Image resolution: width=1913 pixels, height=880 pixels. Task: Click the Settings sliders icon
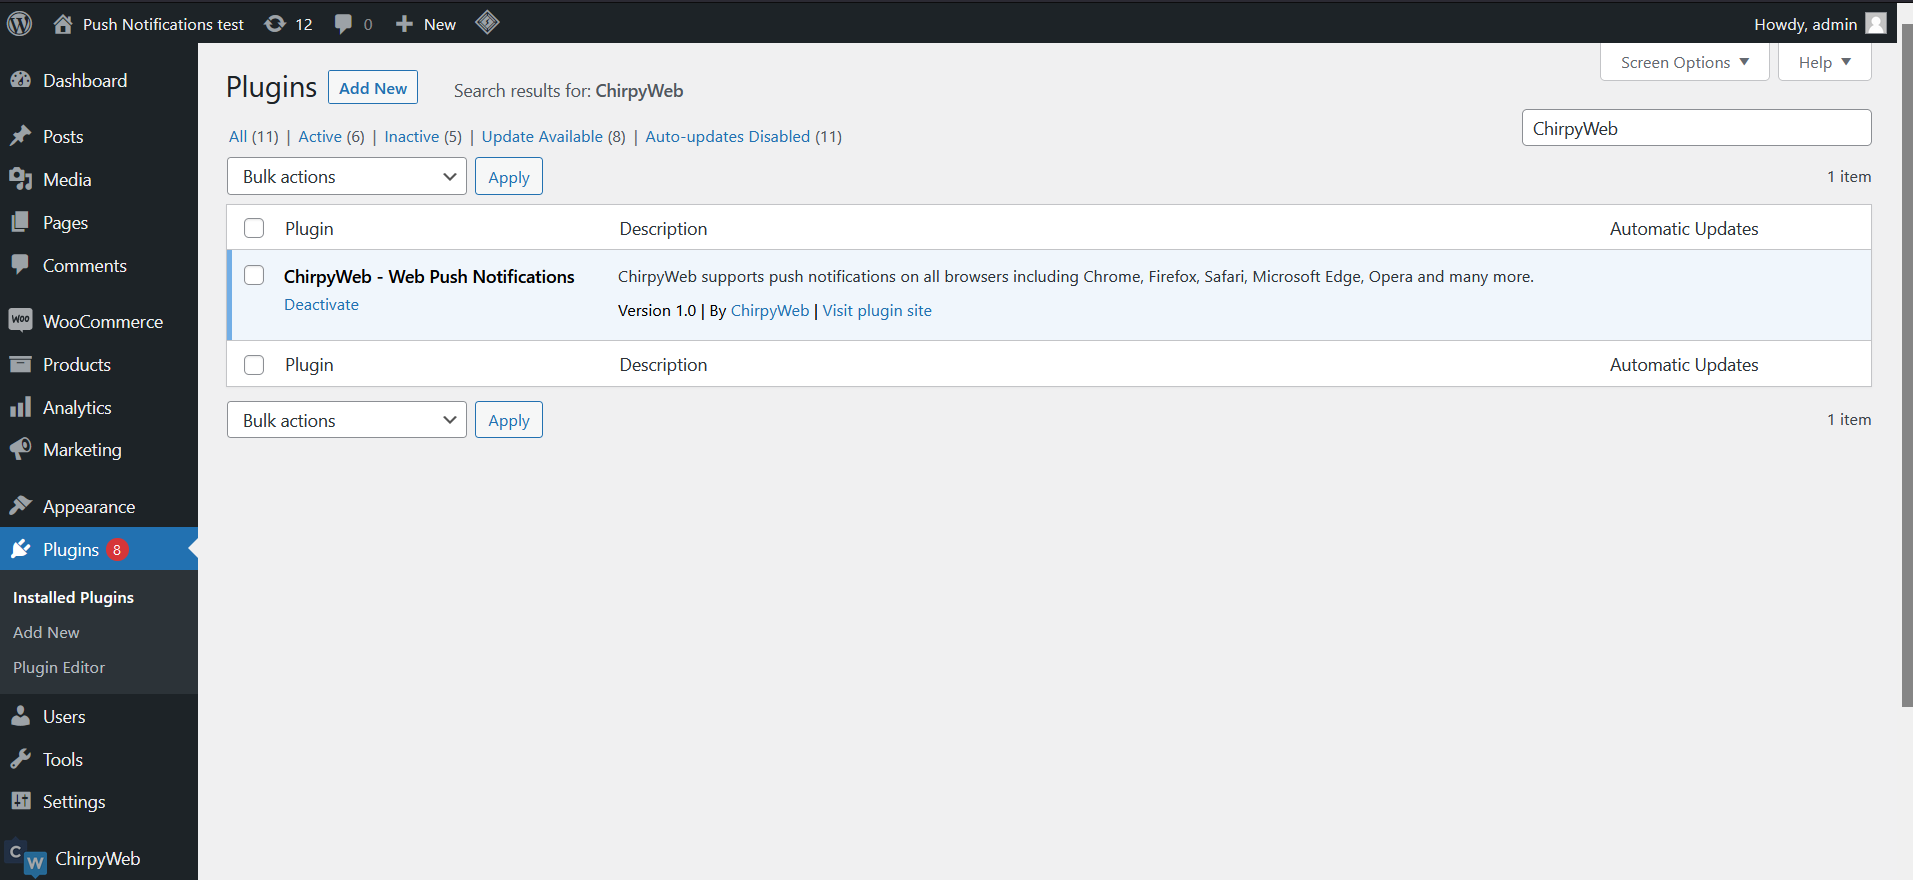21,801
